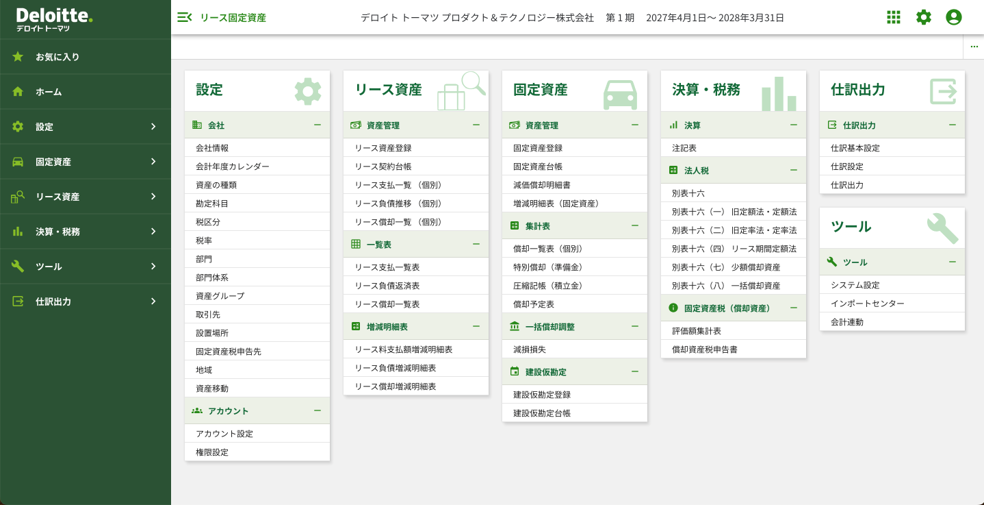
Task: Select 設定 in the left sidebar menu
Action: tap(45, 127)
